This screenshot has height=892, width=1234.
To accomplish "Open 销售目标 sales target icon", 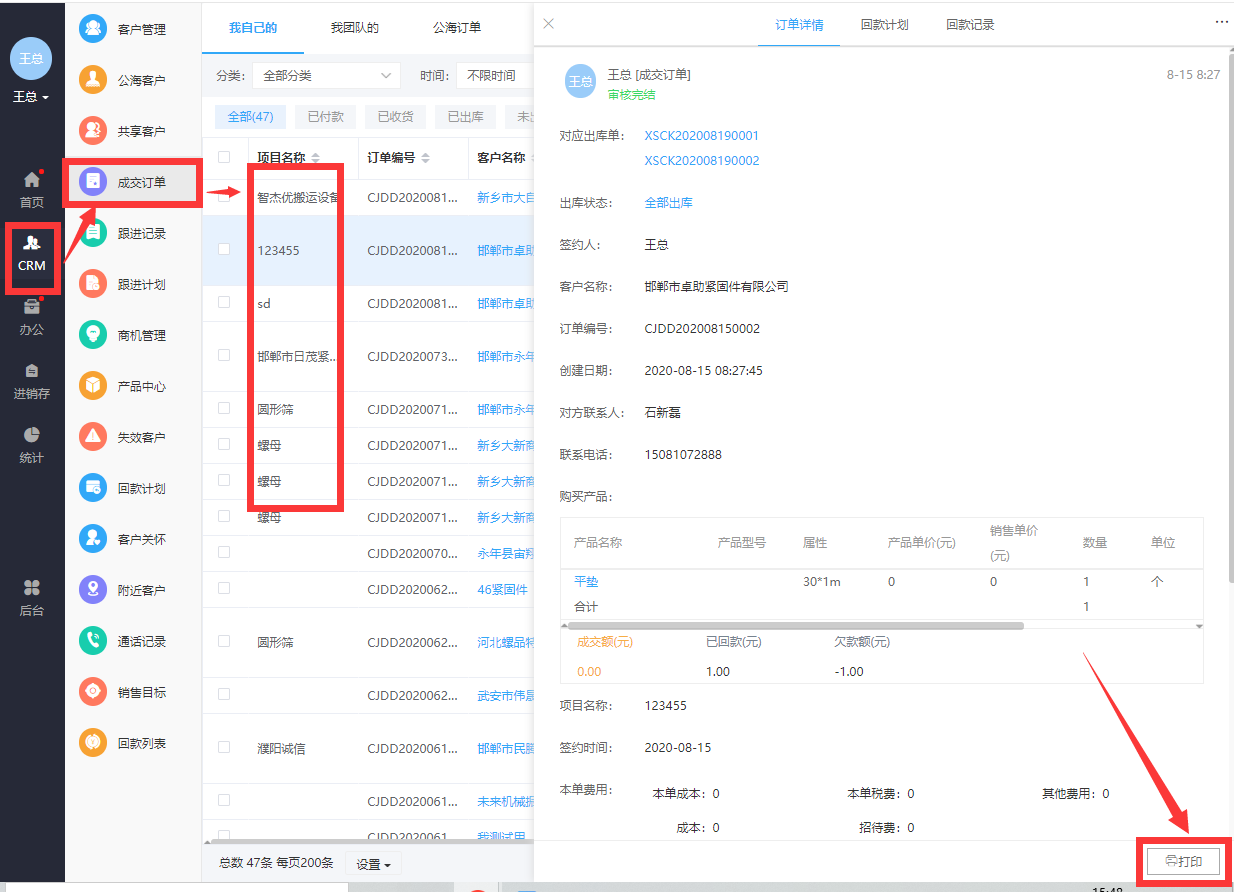I will tap(93, 692).
